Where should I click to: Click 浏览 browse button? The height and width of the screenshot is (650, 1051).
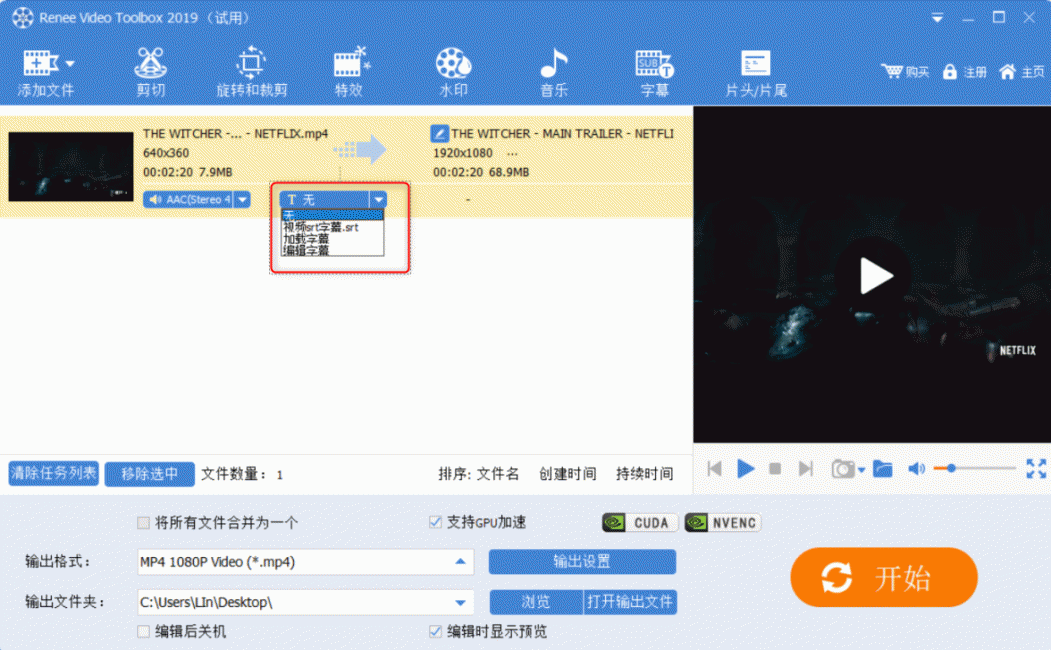click(x=536, y=602)
